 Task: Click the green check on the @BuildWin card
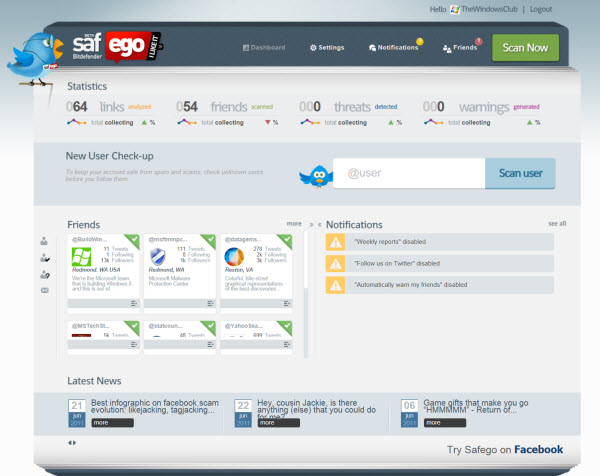(134, 240)
